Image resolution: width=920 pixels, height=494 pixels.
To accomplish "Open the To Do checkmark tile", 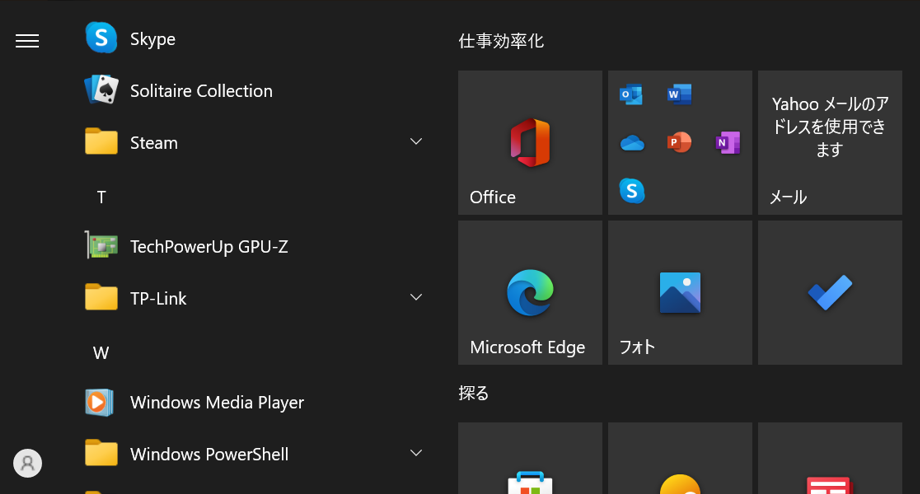I will 830,293.
